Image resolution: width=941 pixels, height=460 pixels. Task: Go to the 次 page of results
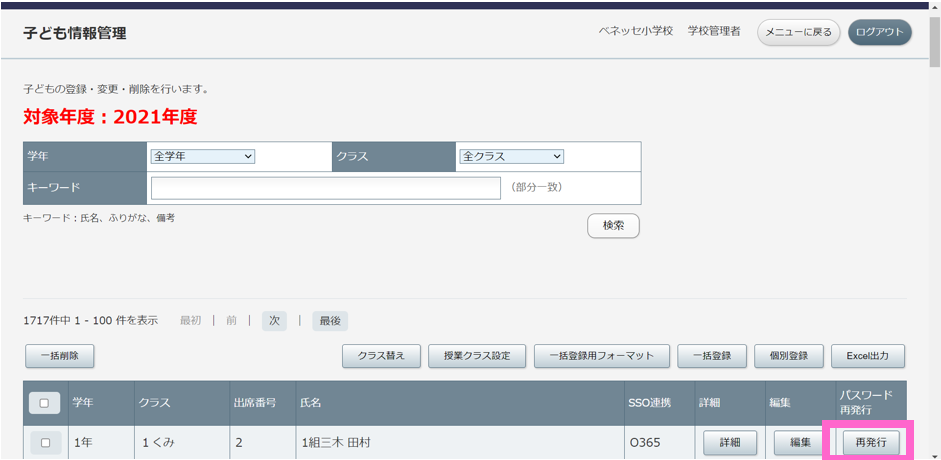click(274, 321)
